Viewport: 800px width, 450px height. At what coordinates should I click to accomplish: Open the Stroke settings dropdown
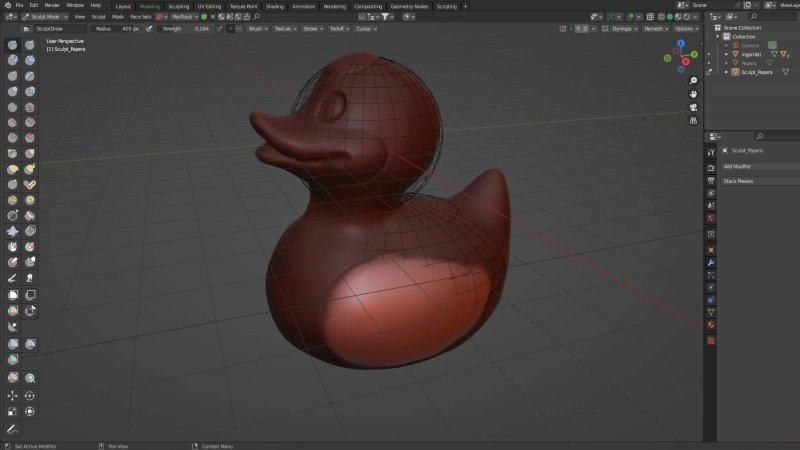[313, 29]
